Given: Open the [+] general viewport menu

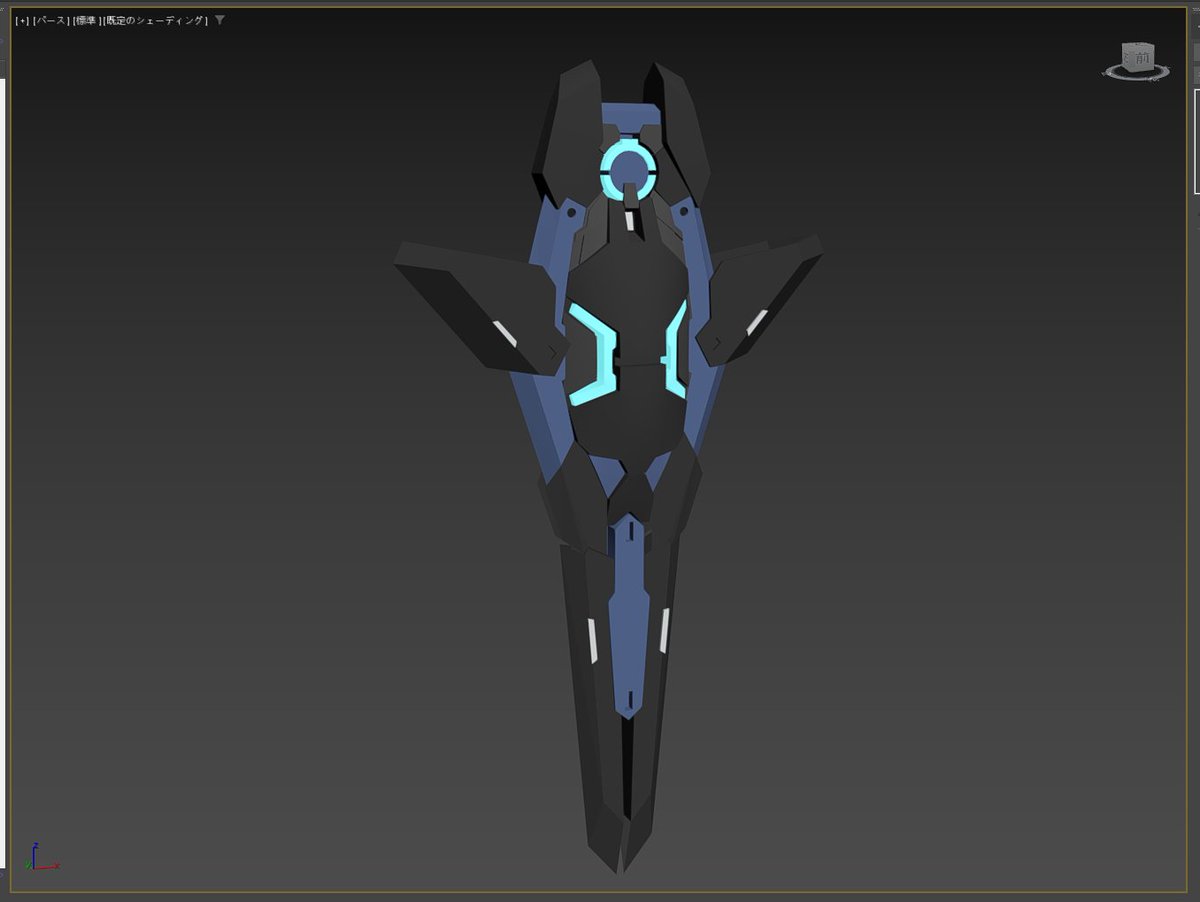Looking at the screenshot, I should coord(22,21).
